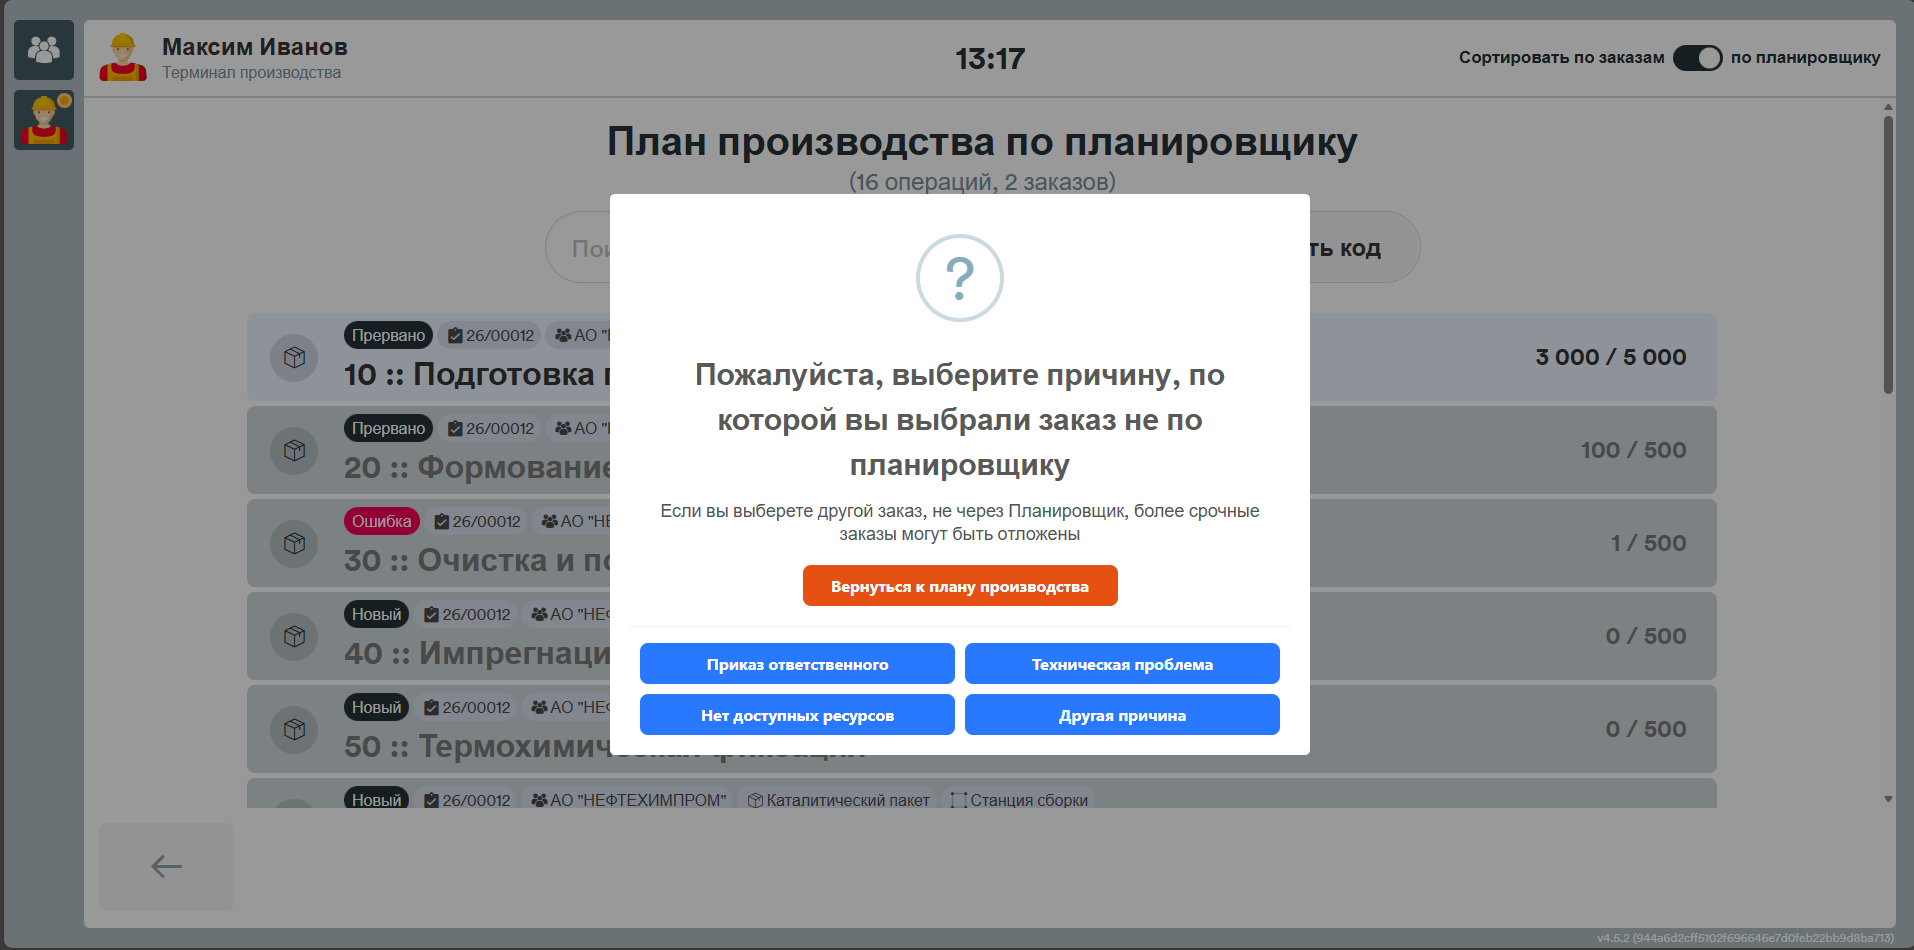Image resolution: width=1914 pixels, height=950 pixels.
Task: Click box icon for operation 10 Подготовка
Action: click(294, 357)
